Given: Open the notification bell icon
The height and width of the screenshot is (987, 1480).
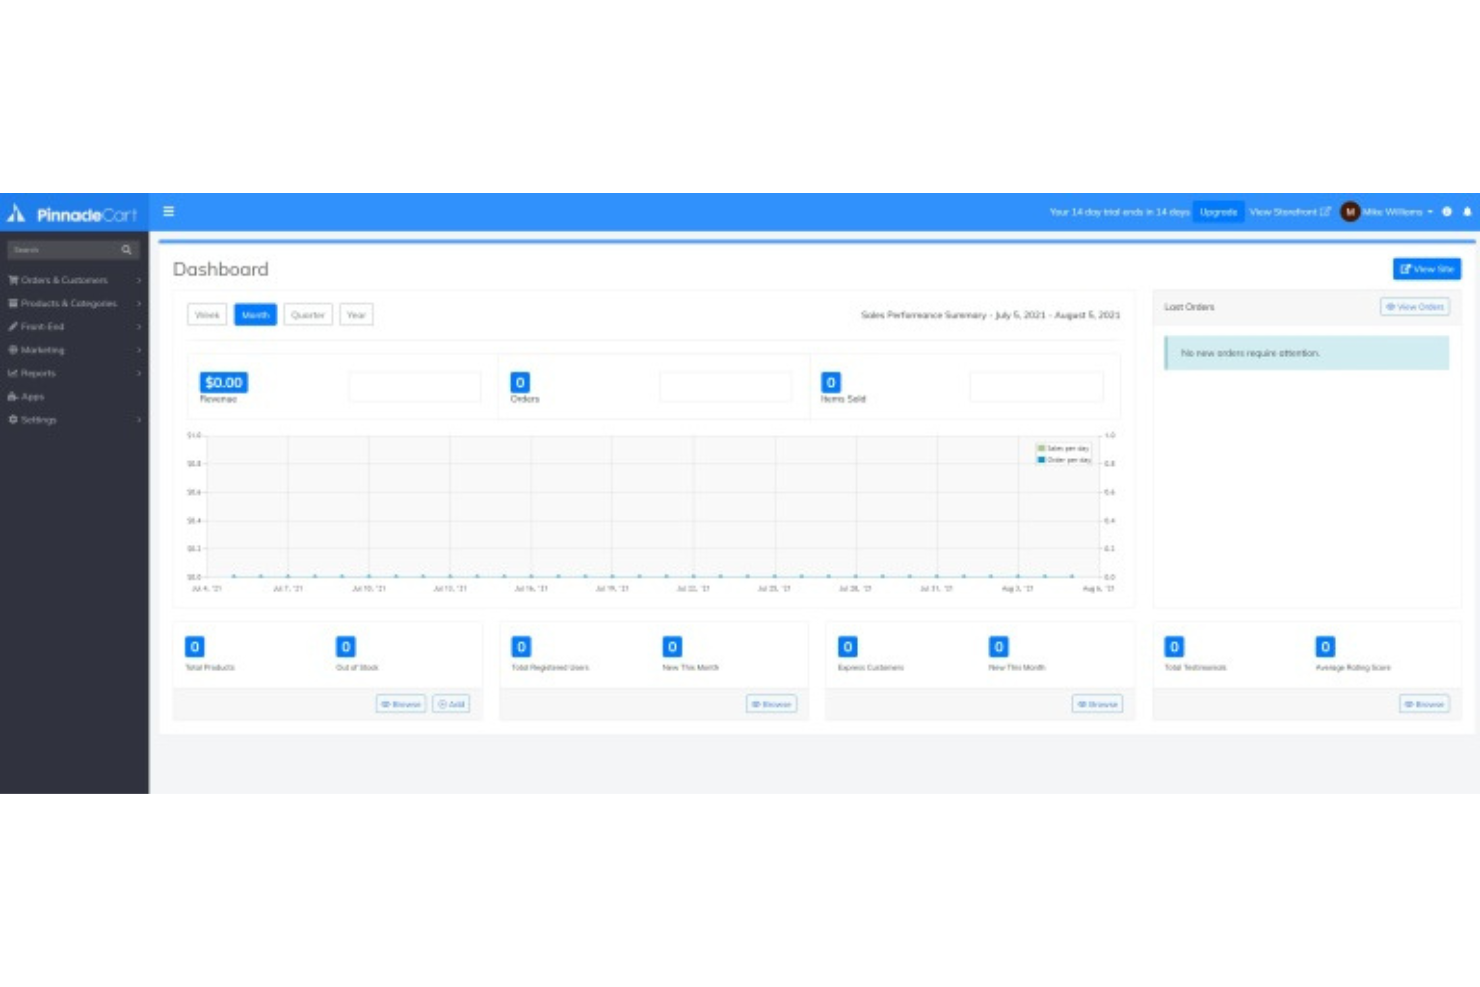Looking at the screenshot, I should click(x=1466, y=211).
